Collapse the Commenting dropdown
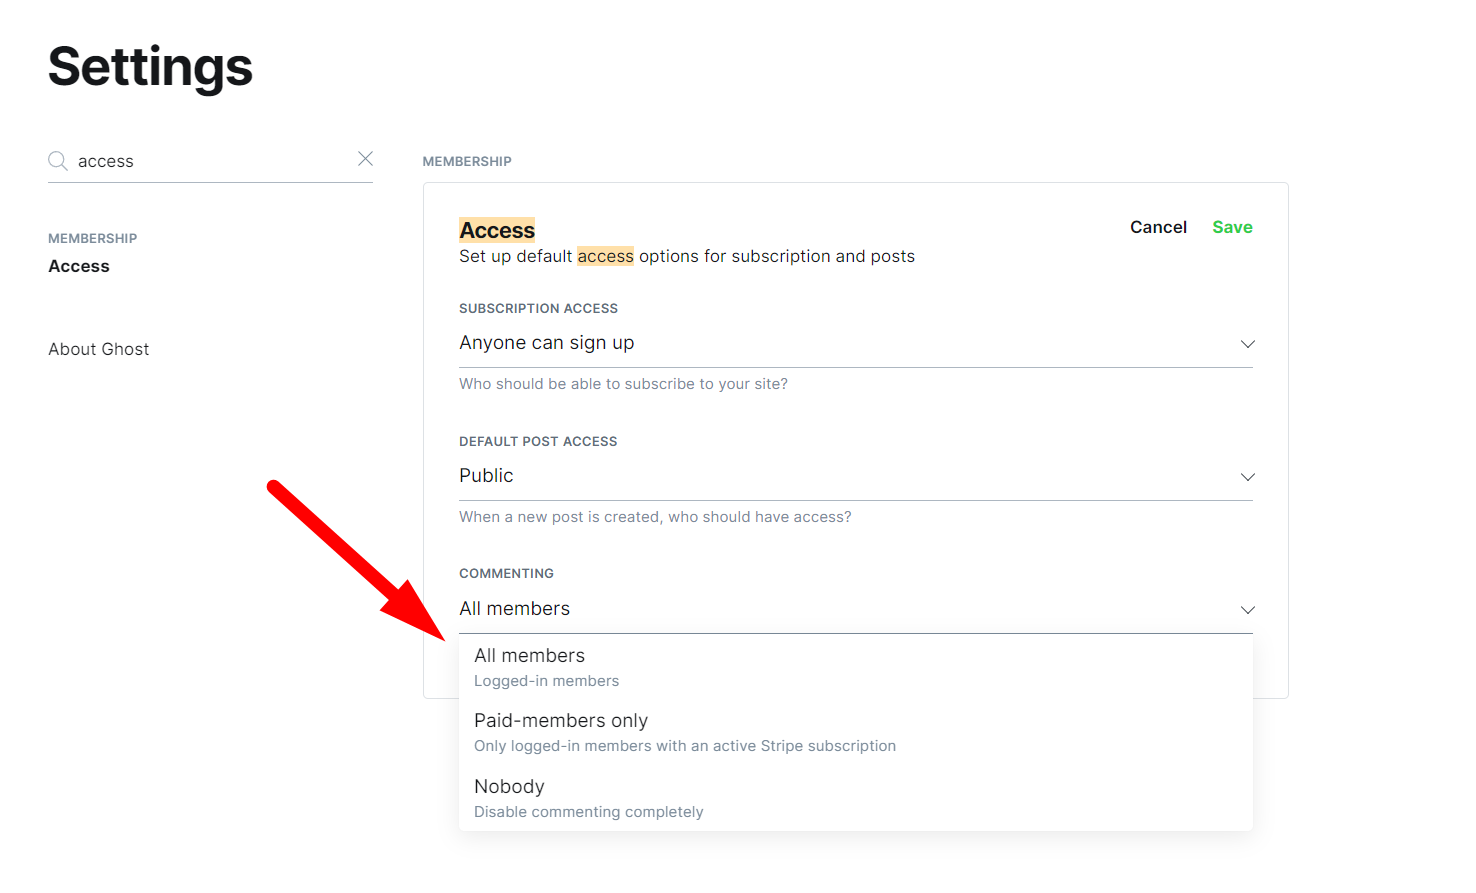The image size is (1476, 893). tap(856, 609)
